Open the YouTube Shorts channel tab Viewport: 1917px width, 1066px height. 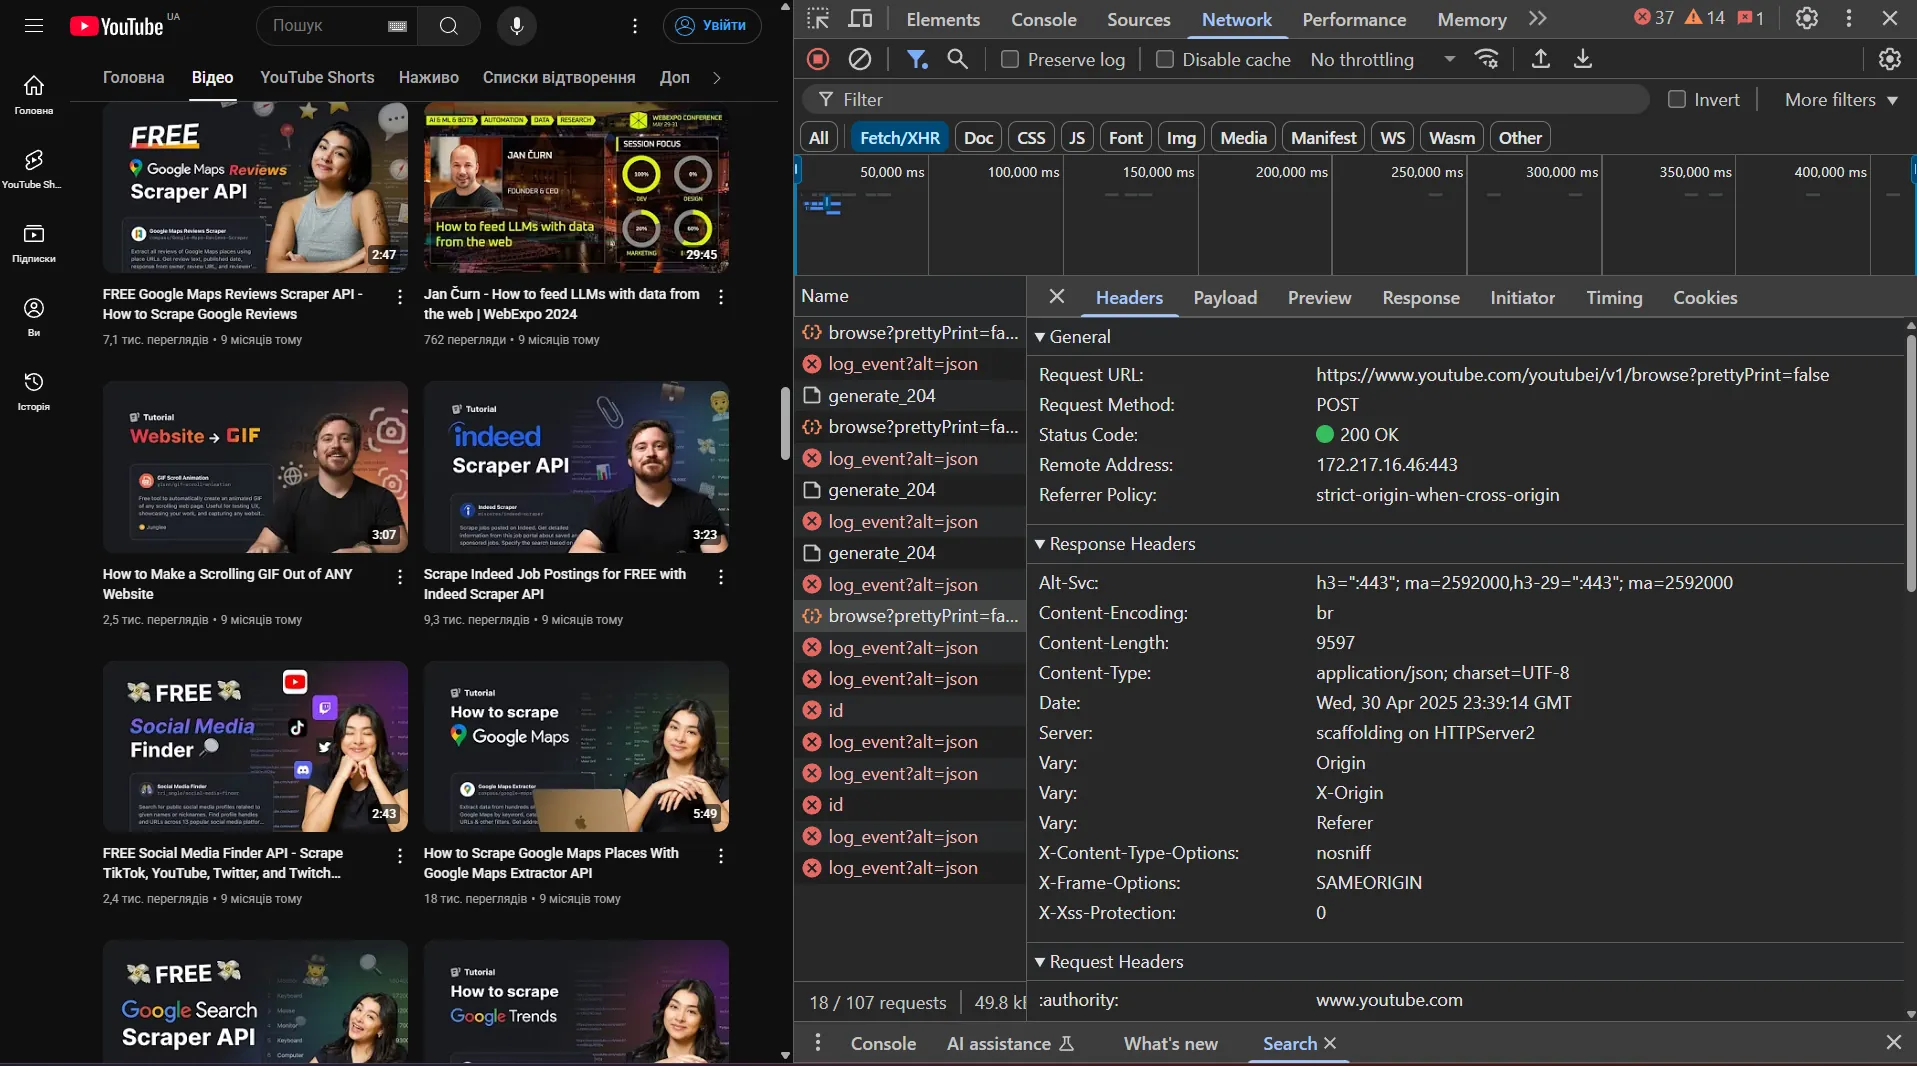click(317, 77)
